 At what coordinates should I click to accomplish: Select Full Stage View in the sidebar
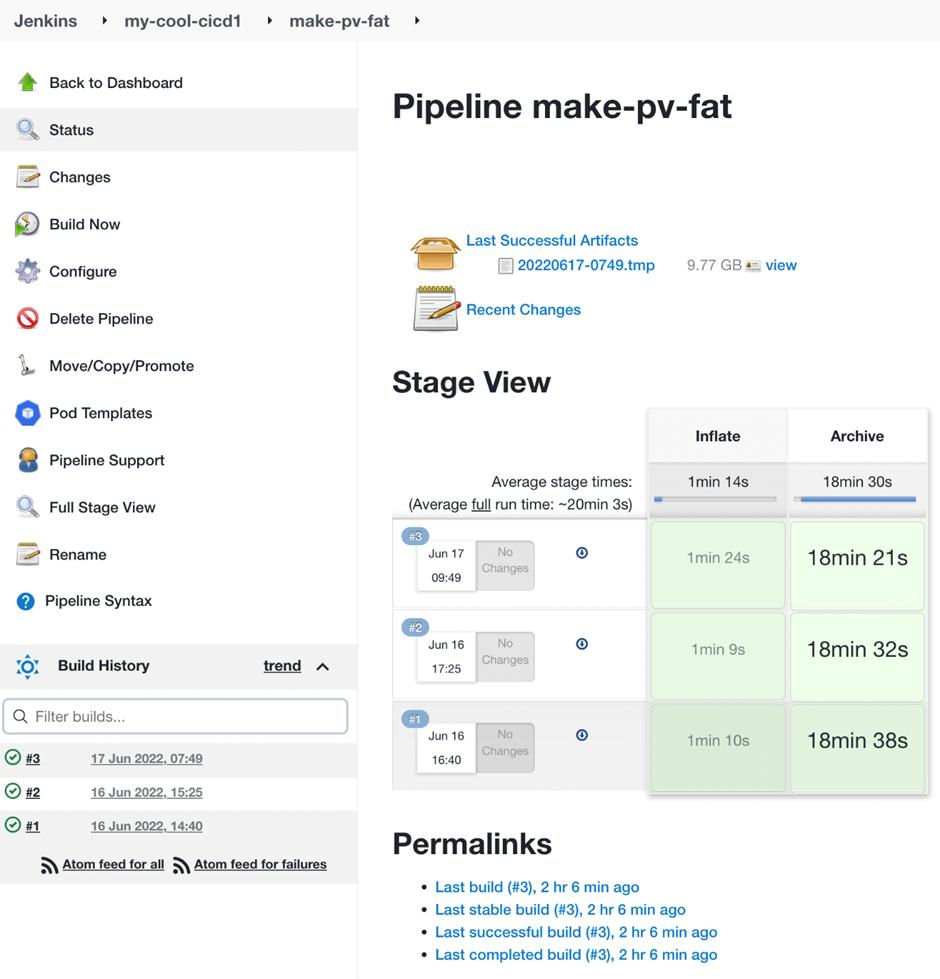click(x=102, y=507)
